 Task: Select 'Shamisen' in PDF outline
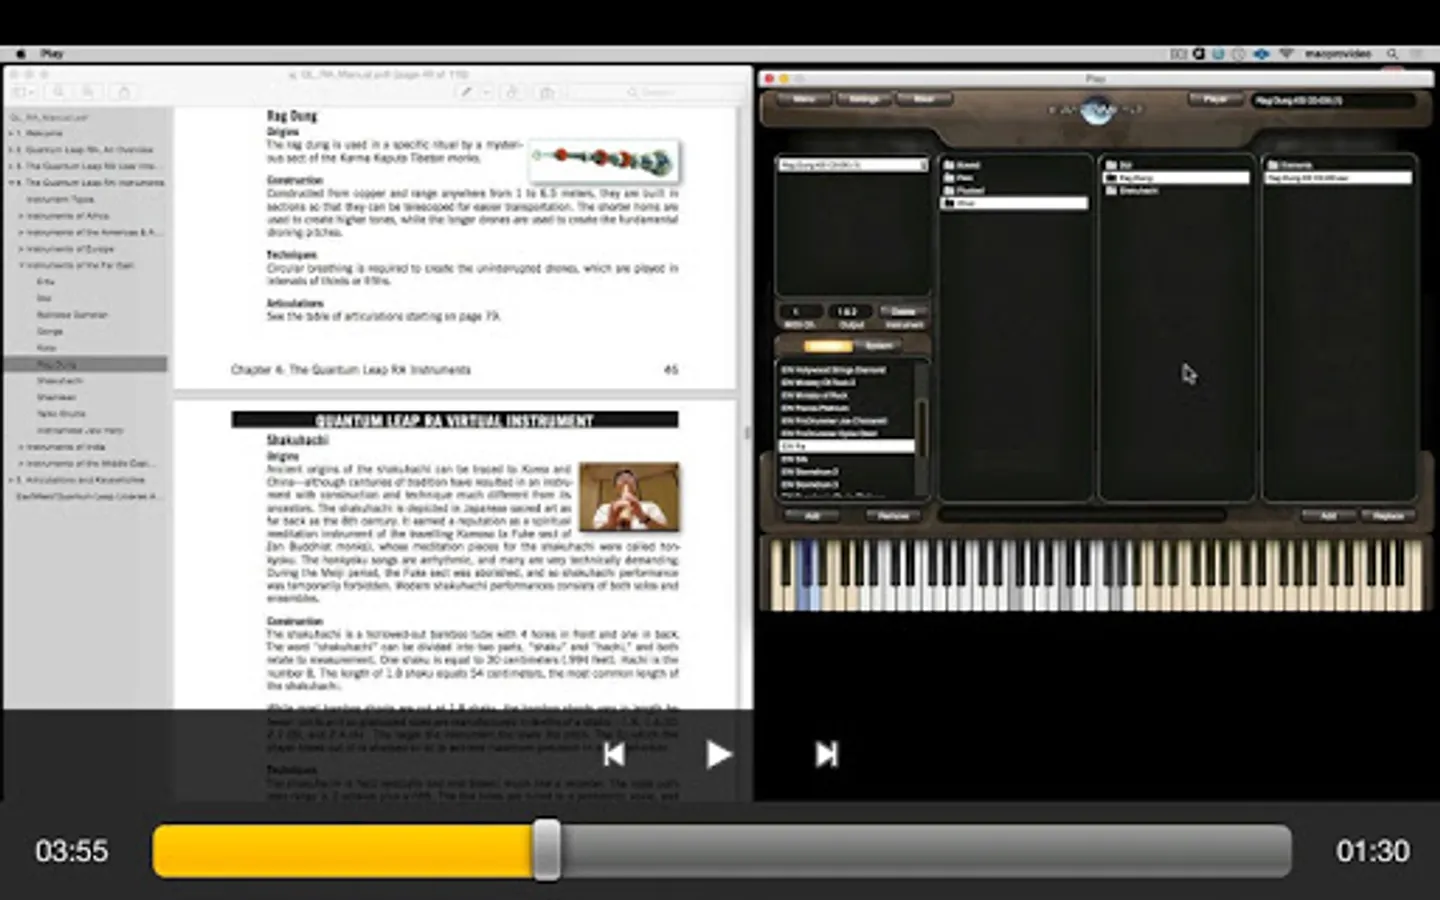(x=56, y=397)
